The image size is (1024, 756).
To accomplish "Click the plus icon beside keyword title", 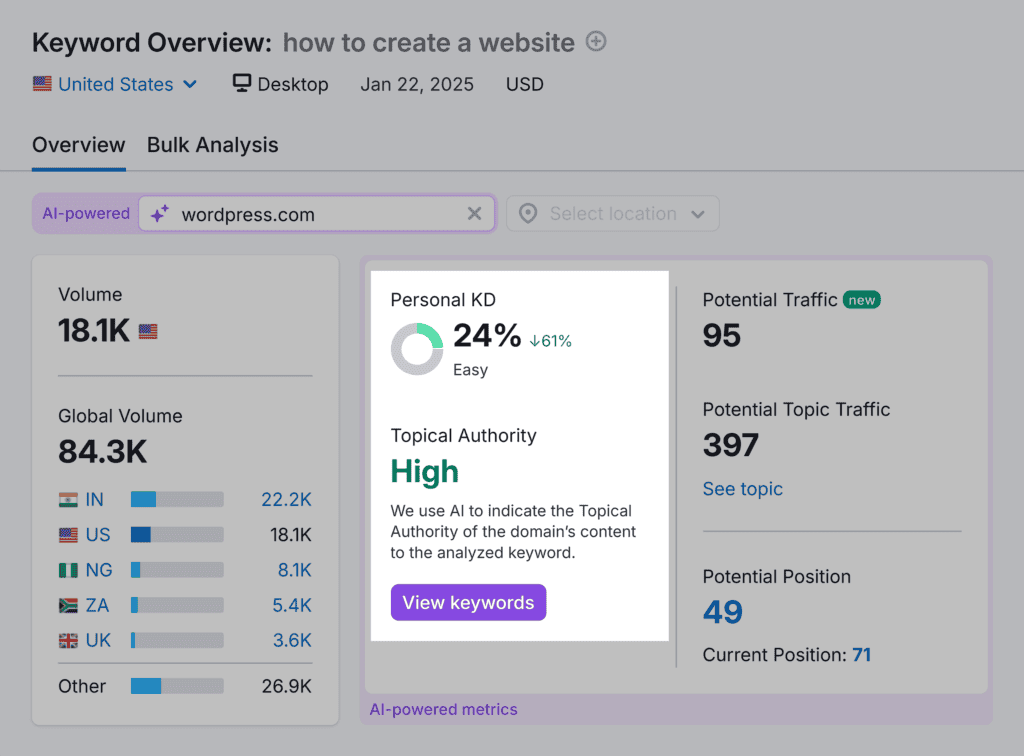I will pos(596,42).
